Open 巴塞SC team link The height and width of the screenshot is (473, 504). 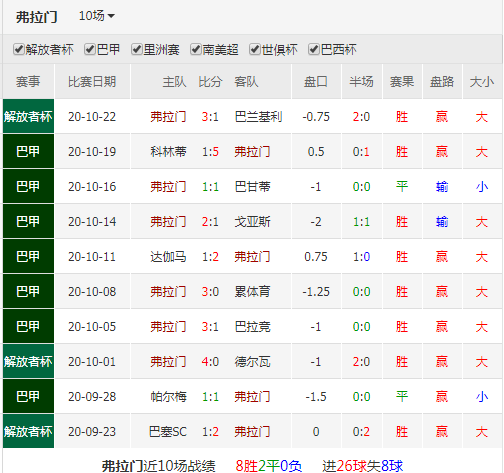point(168,432)
